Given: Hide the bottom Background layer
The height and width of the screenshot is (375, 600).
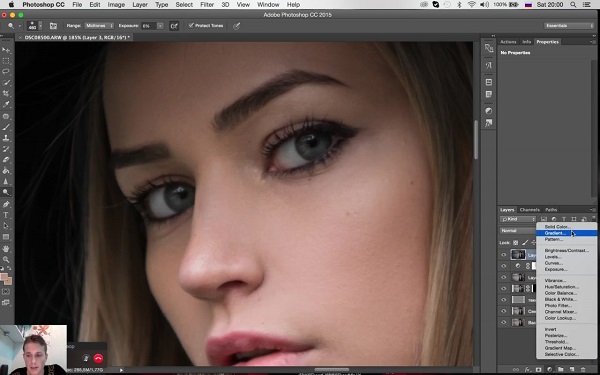Looking at the screenshot, I should [x=504, y=322].
